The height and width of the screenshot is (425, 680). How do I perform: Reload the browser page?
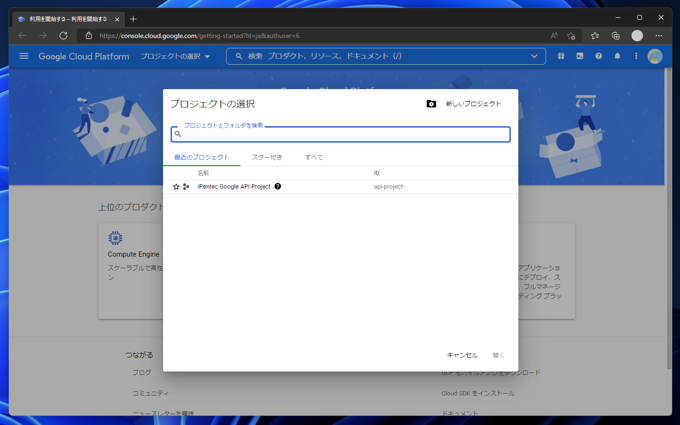63,36
